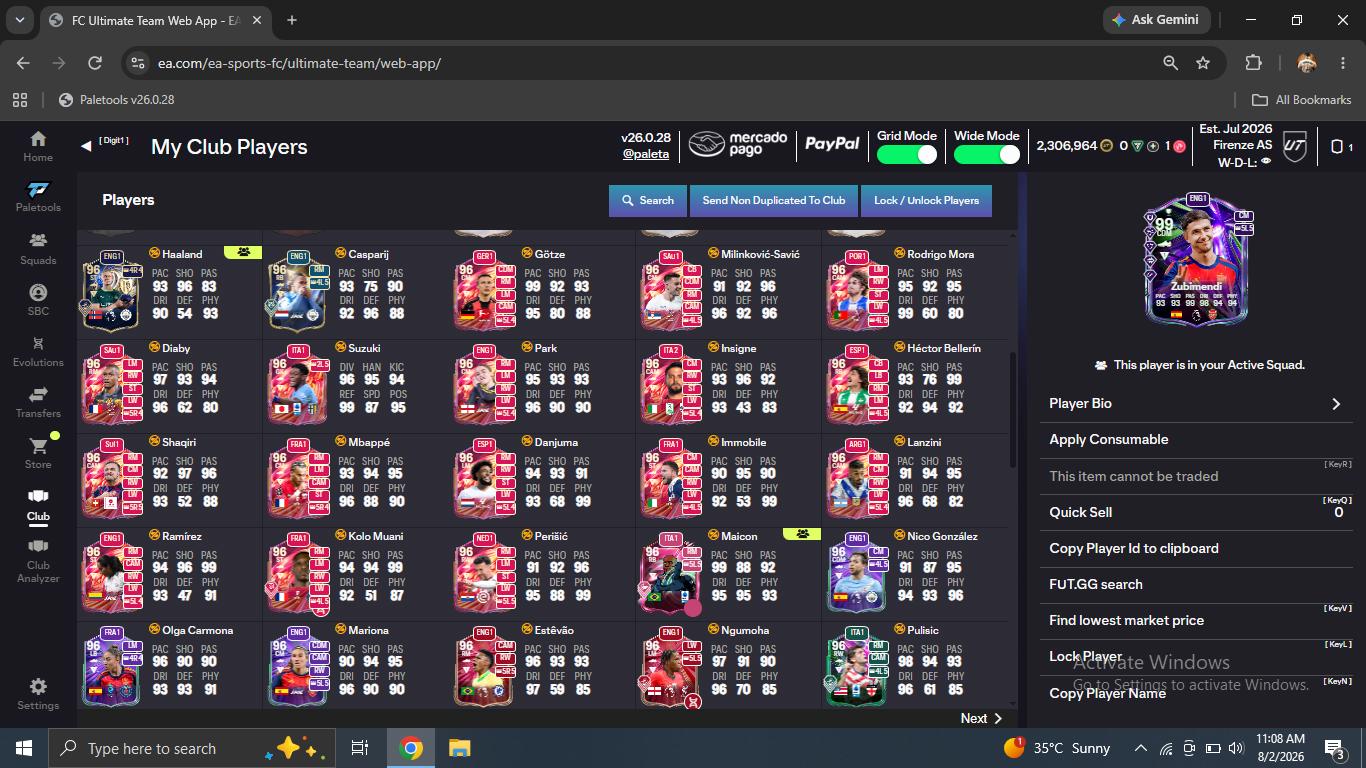Click the Mercado Pago donation logo
This screenshot has height=768, width=1366.
(738, 145)
